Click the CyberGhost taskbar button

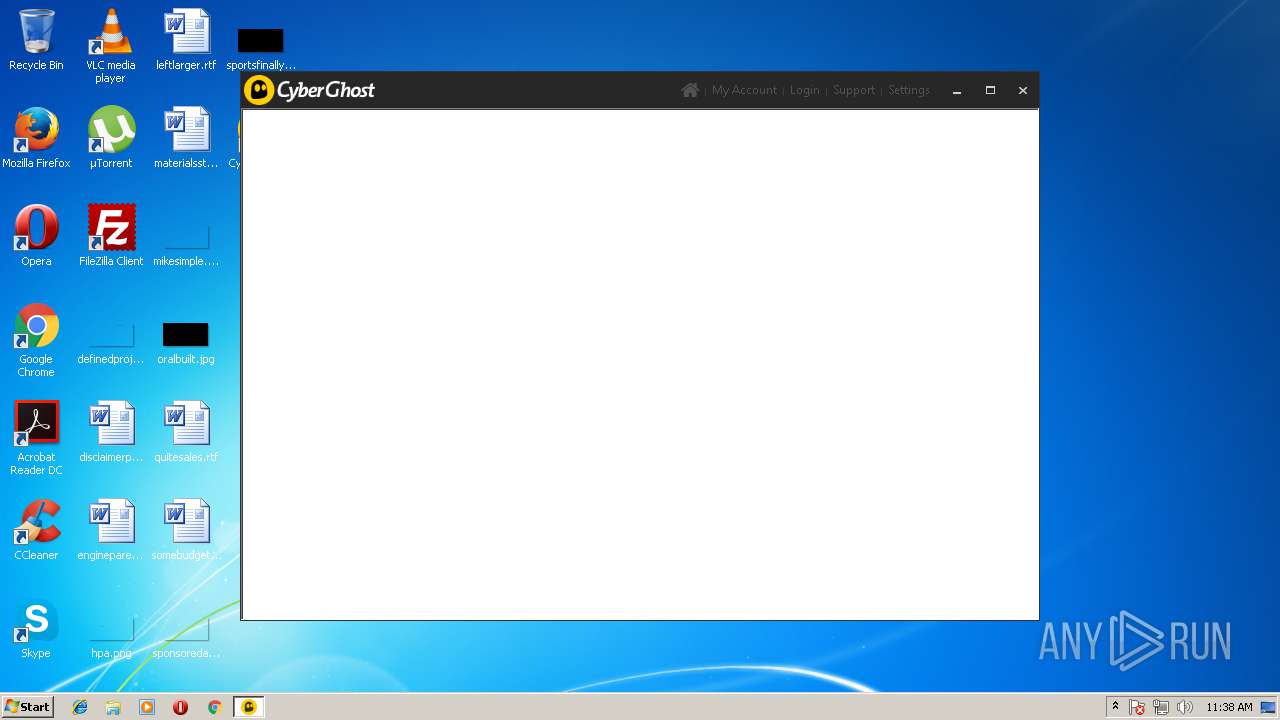249,707
